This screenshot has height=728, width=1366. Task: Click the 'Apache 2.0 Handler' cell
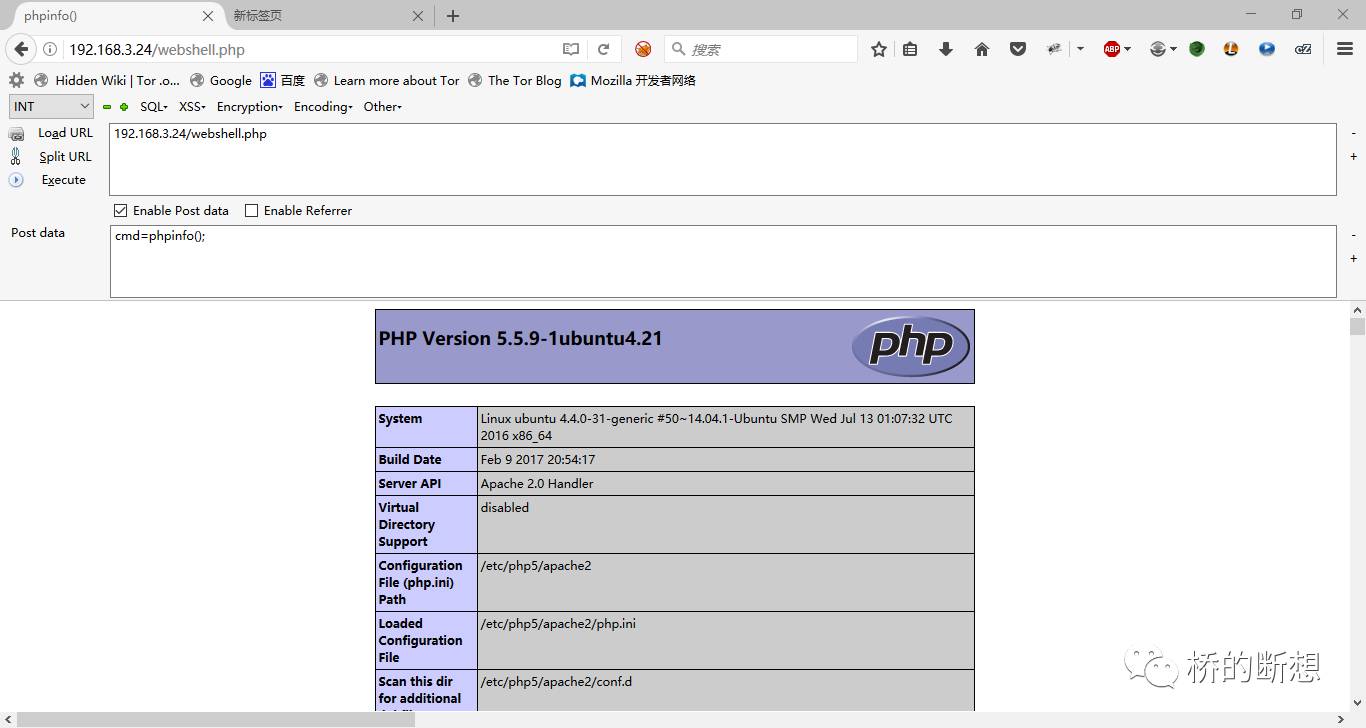tap(537, 483)
